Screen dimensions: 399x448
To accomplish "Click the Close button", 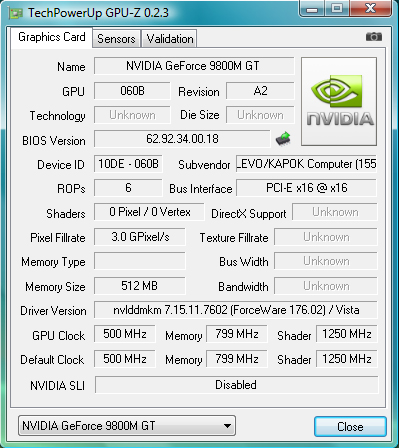I will [350, 426].
